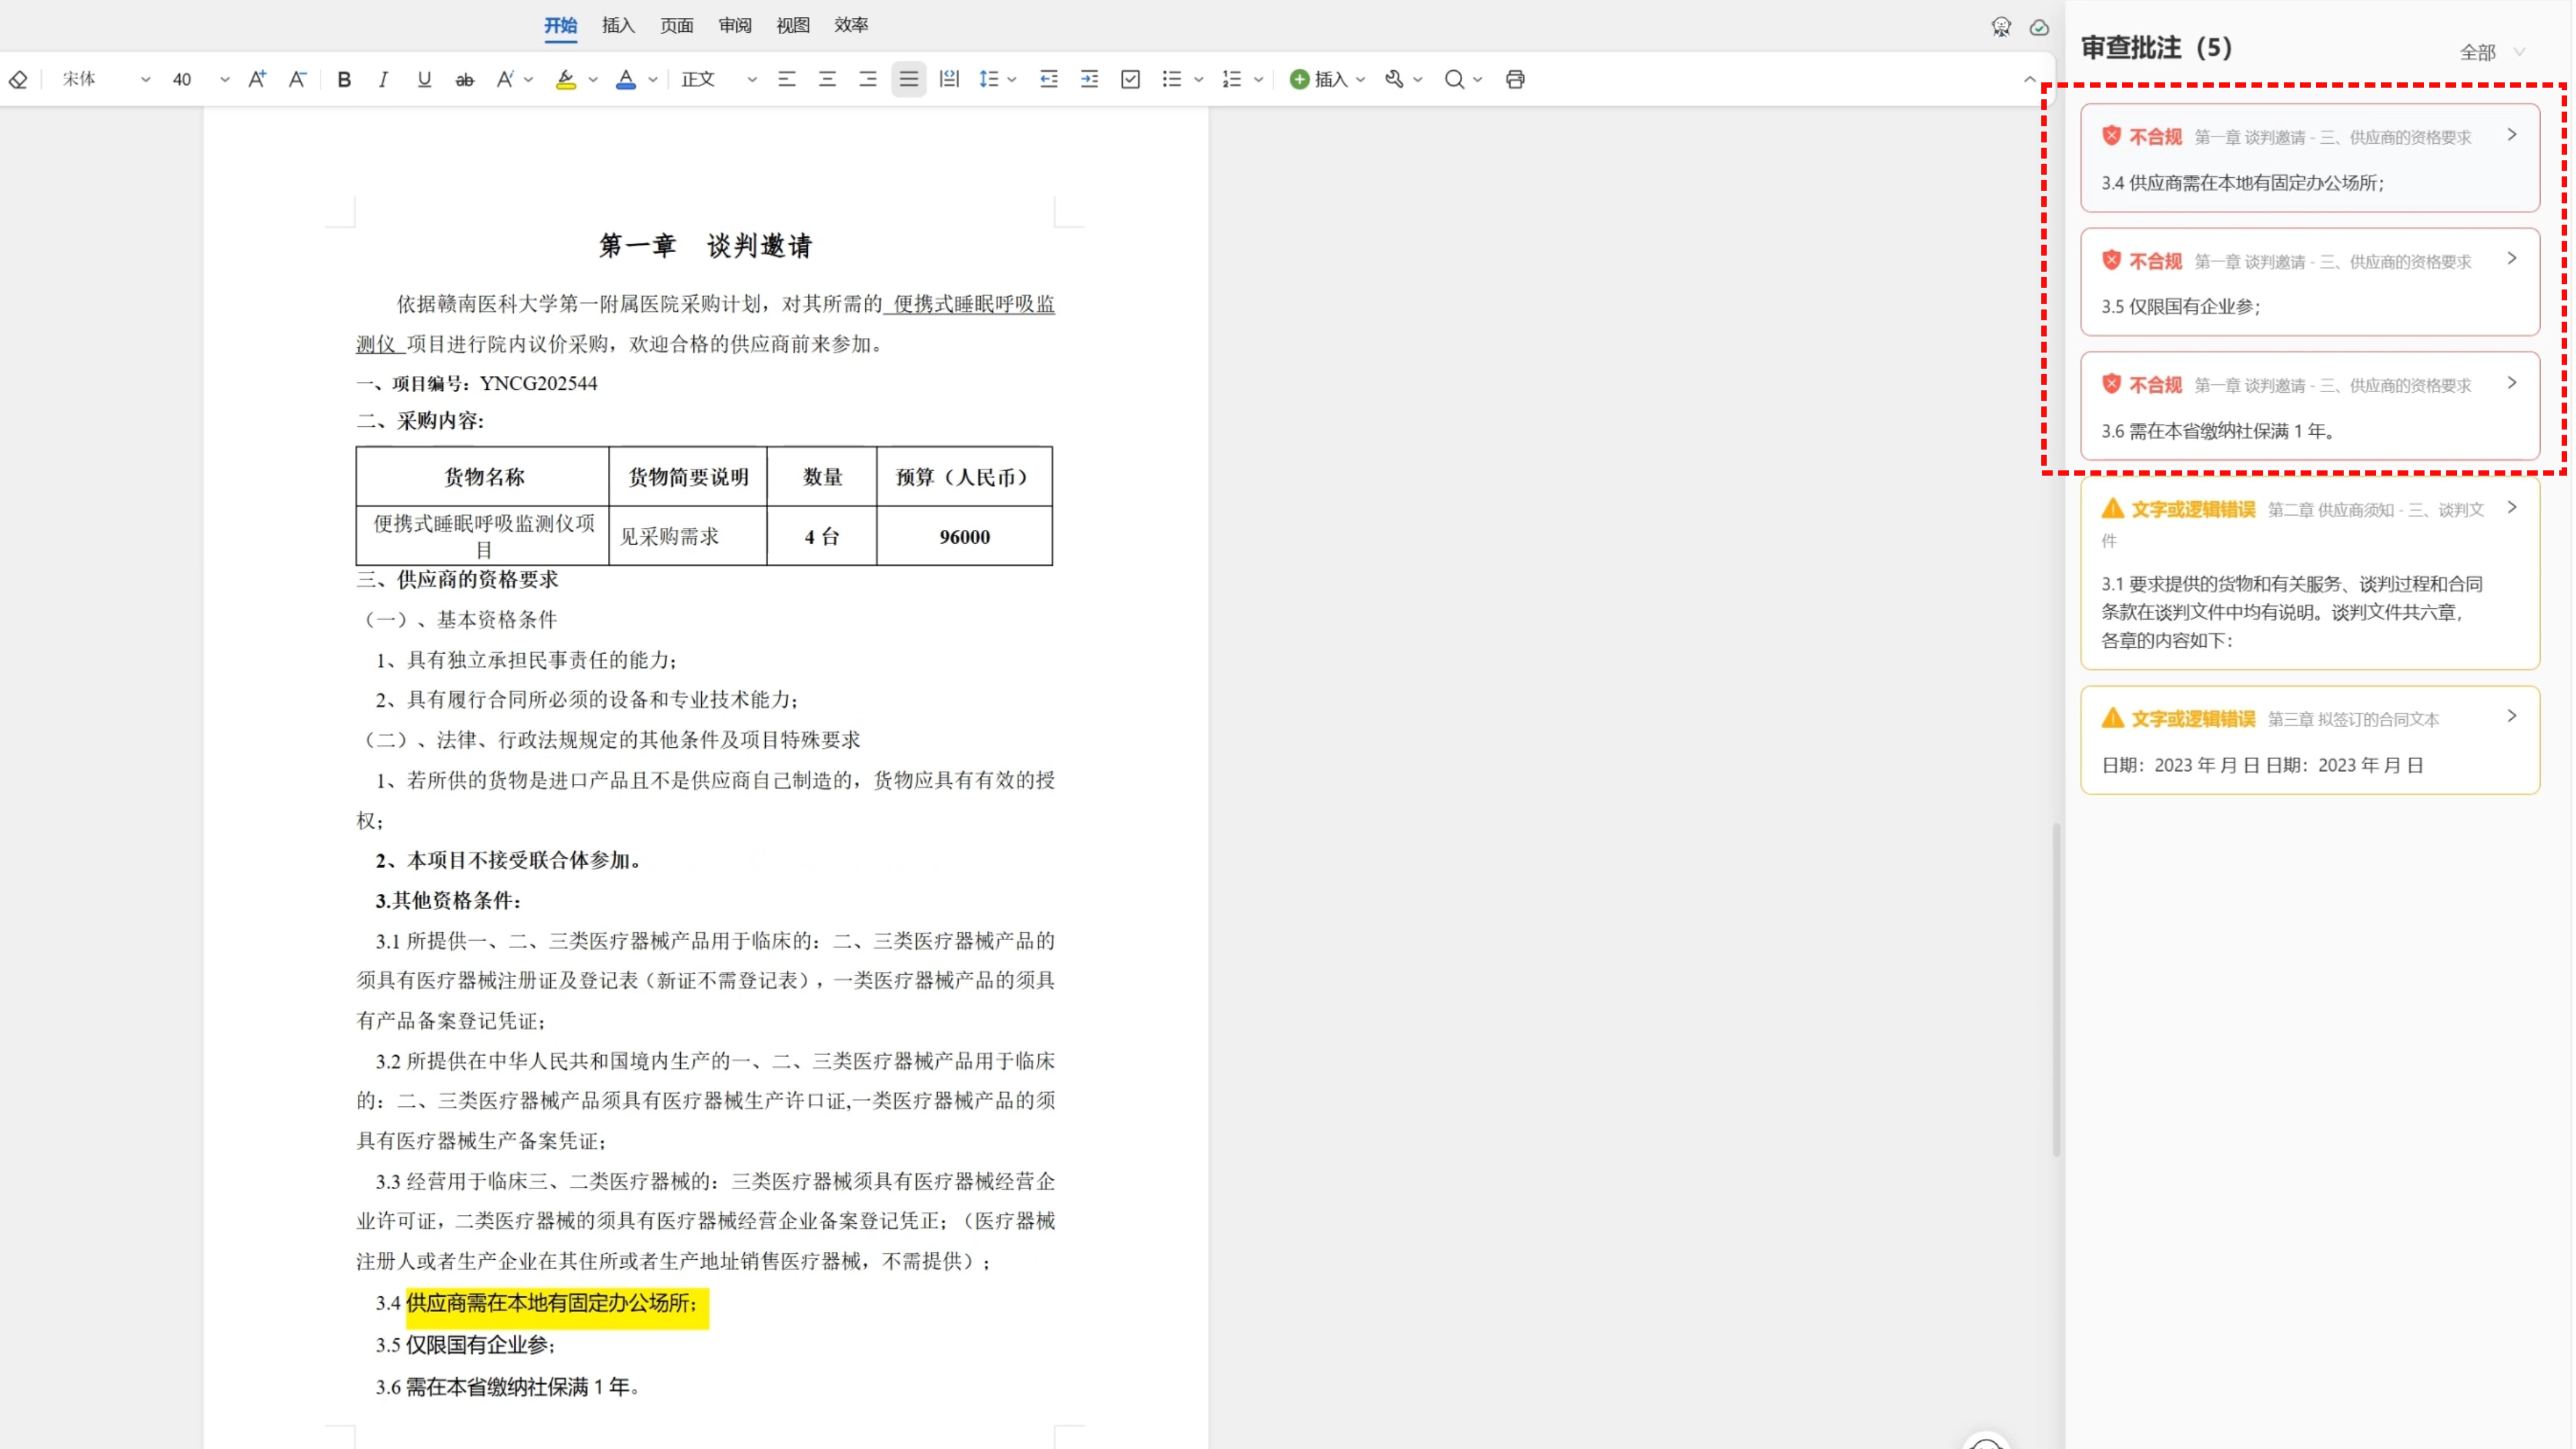Switch to the 开始 tab
Screen dimensions: 2576x1449
coord(560,25)
